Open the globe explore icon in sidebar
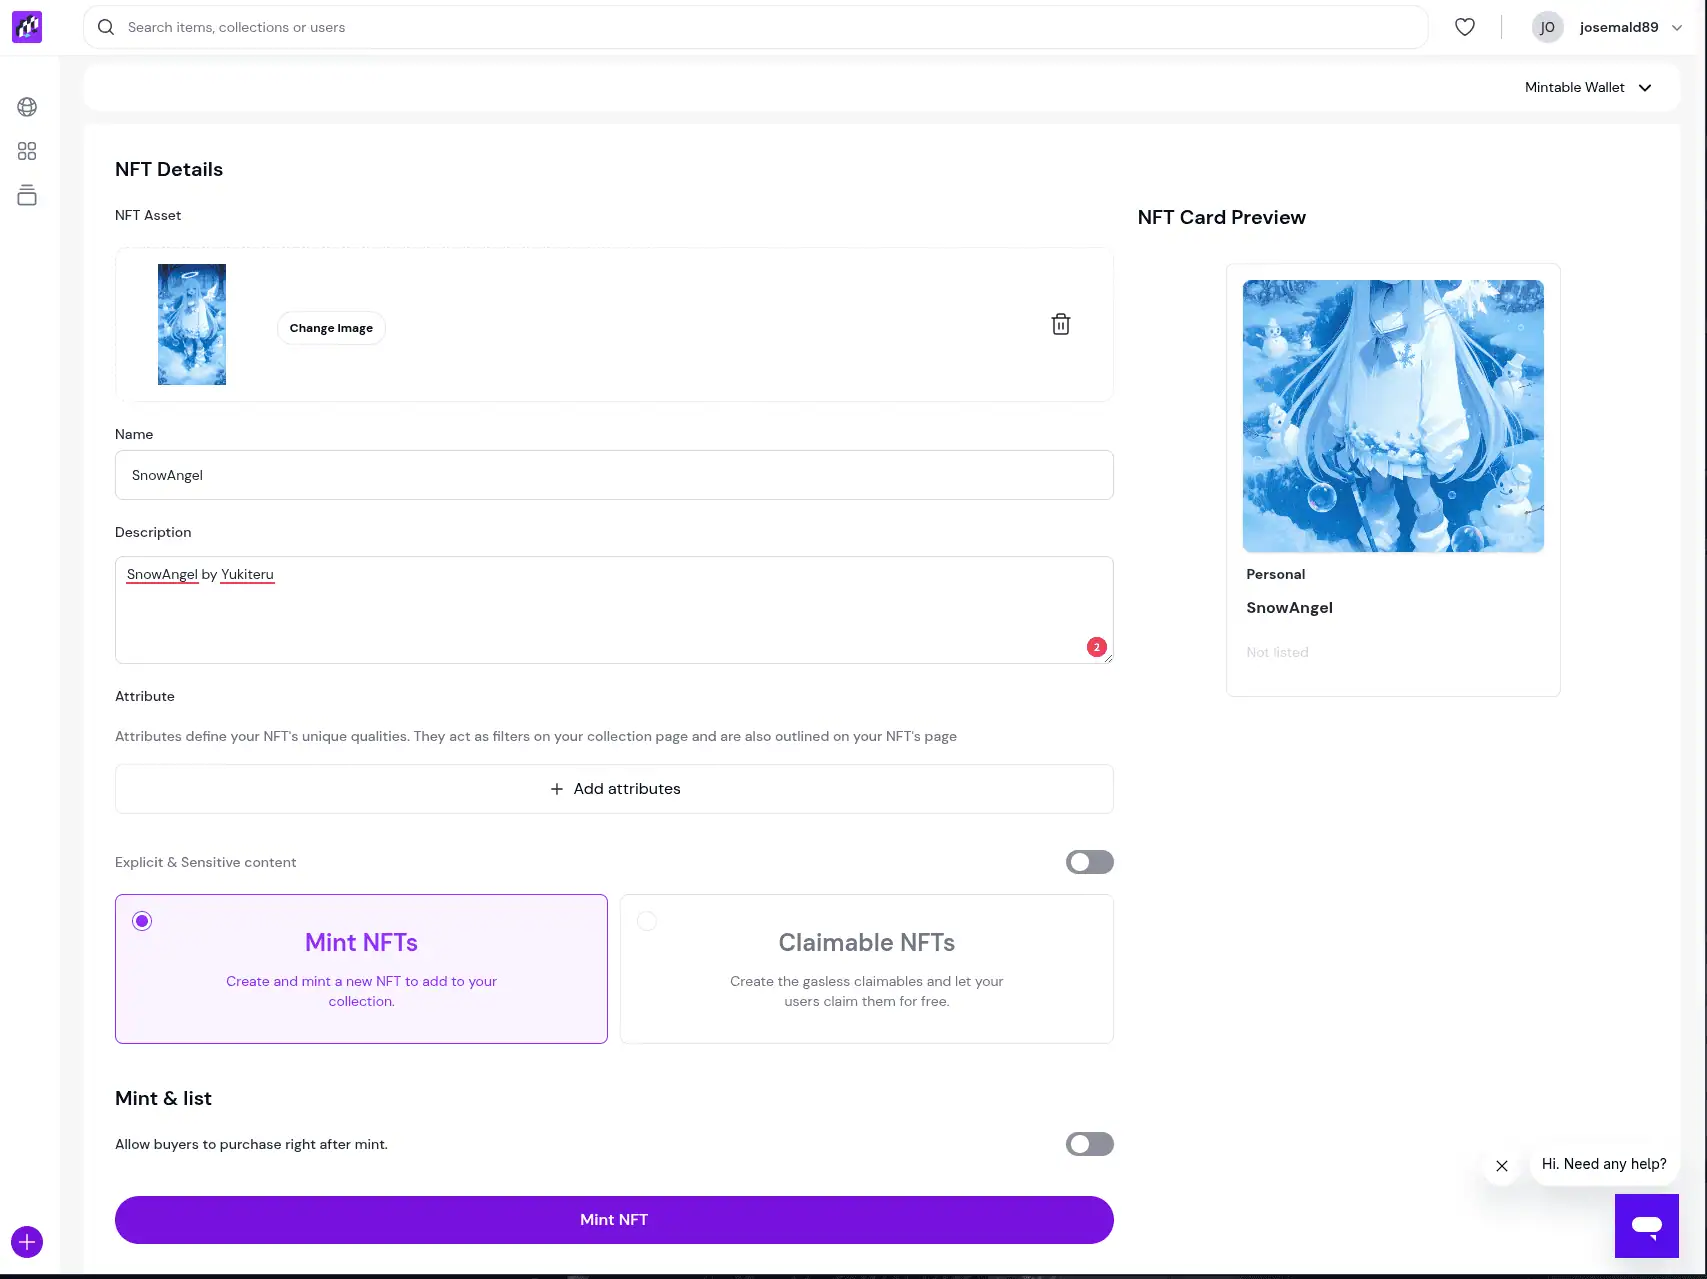 point(27,107)
